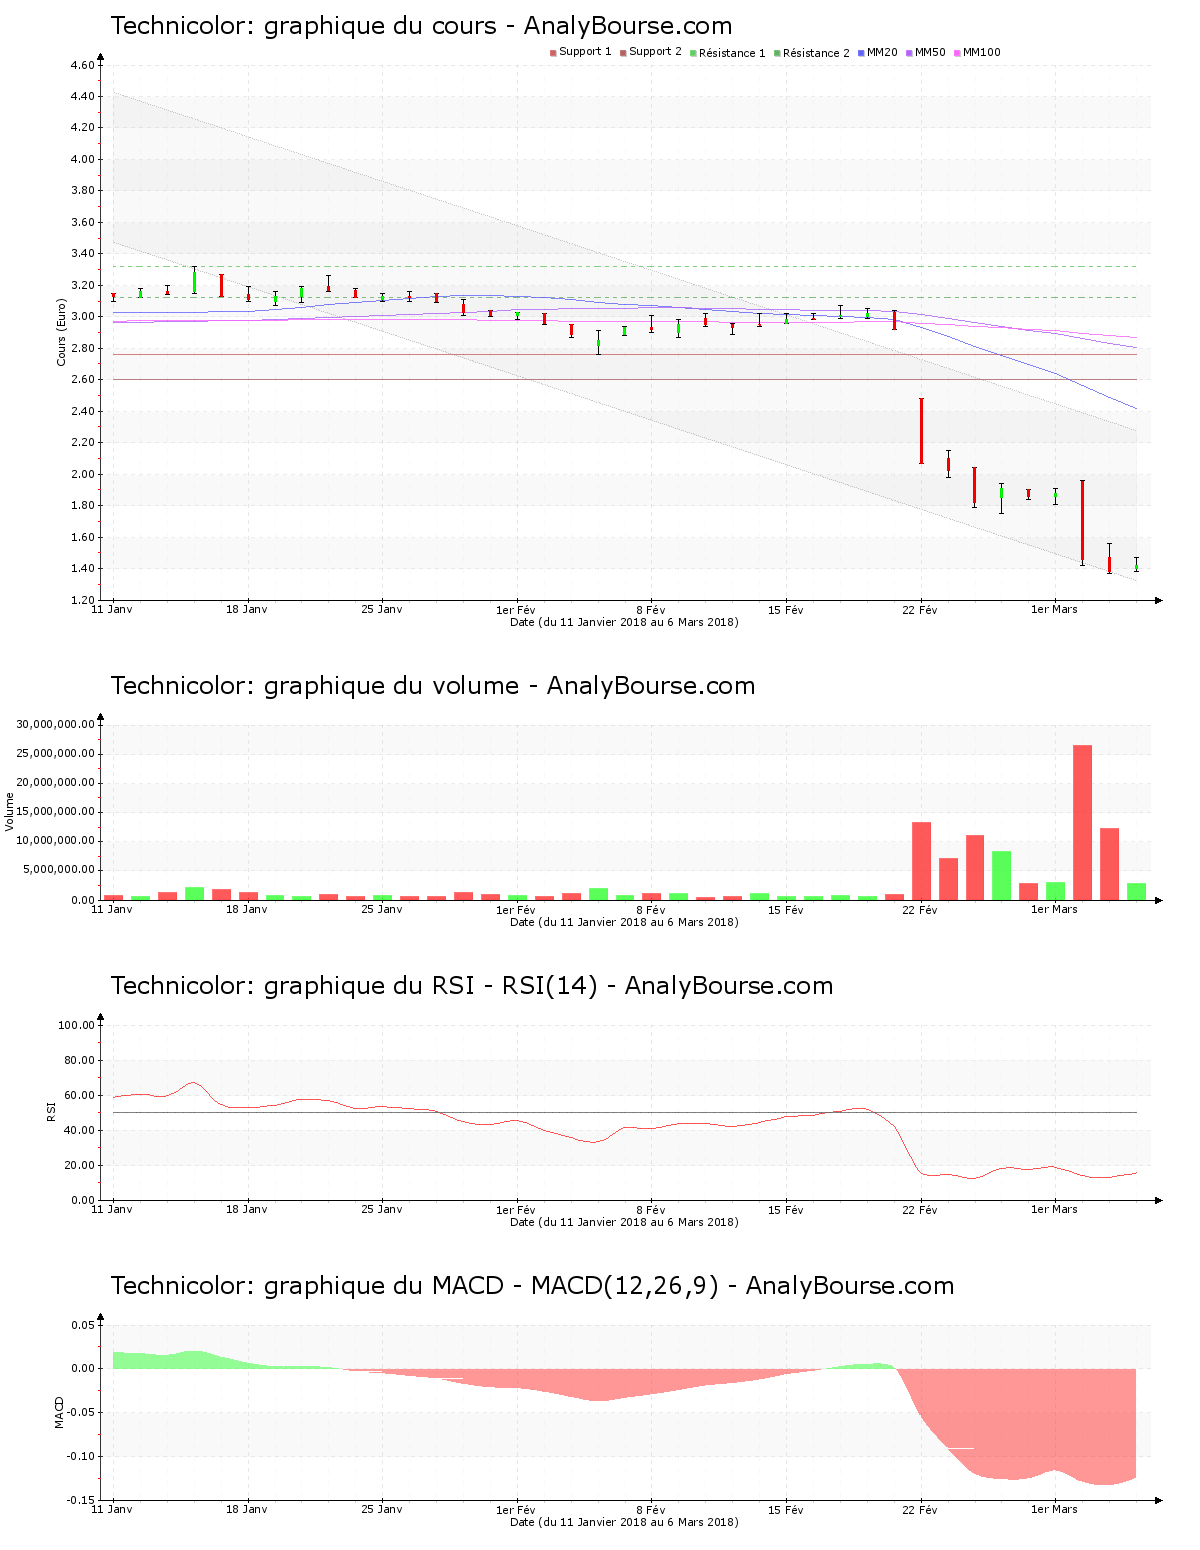Click the 'RSI' vertical axis title
The height and width of the screenshot is (1550, 1200).
tap(51, 1111)
